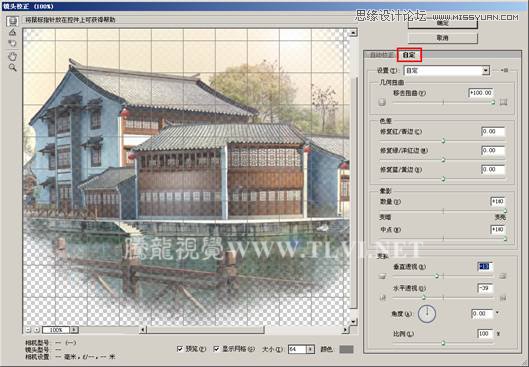Click the 中点 midpoint value field
The image size is (529, 367).
click(498, 230)
